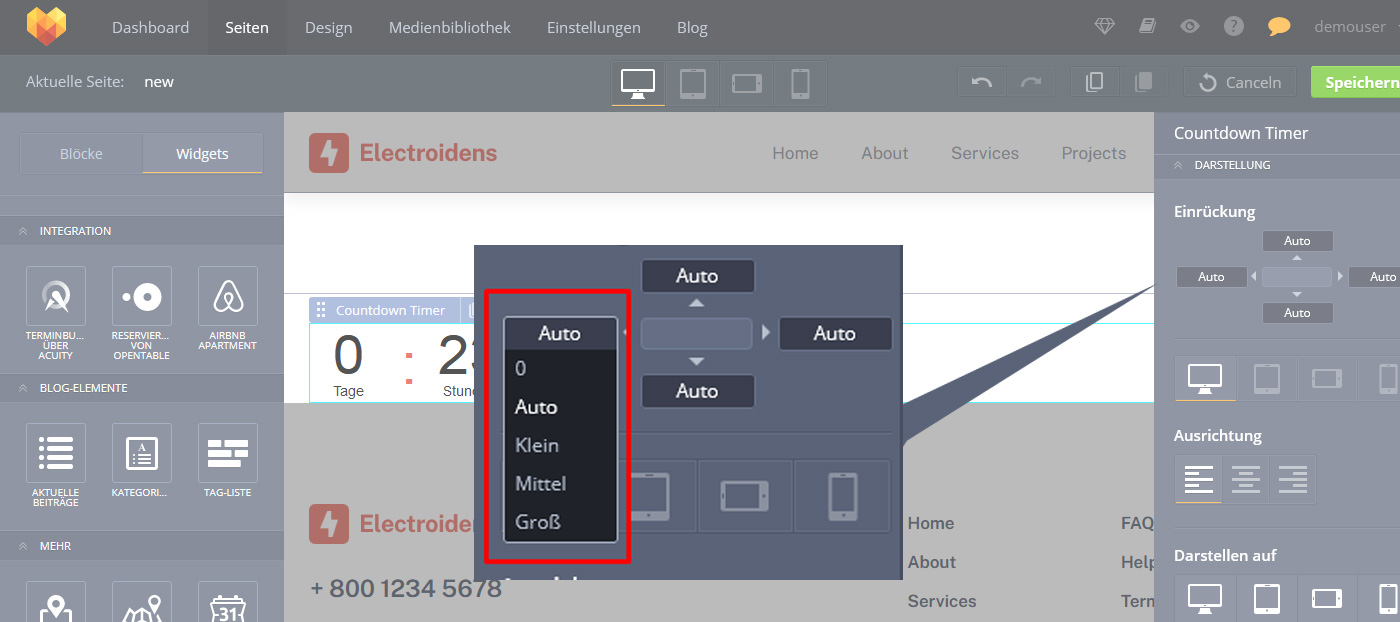
Task: Select left alignment under Ausrichtung
Action: coord(1198,480)
